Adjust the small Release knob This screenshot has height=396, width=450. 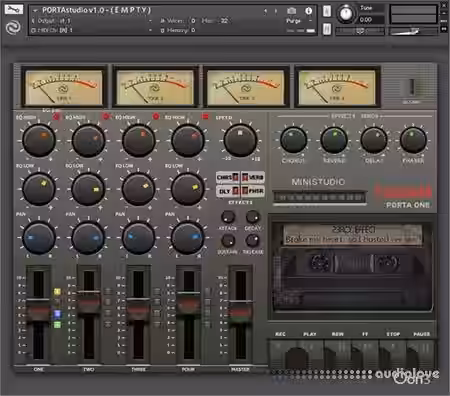tap(253, 240)
